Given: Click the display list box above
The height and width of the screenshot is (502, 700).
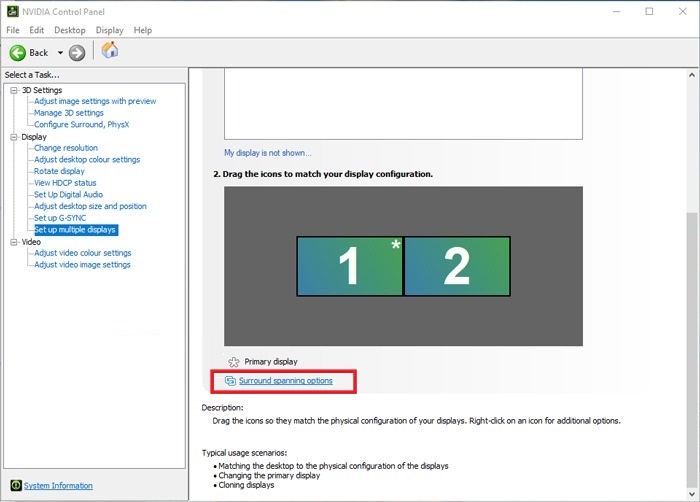Looking at the screenshot, I should click(x=403, y=104).
